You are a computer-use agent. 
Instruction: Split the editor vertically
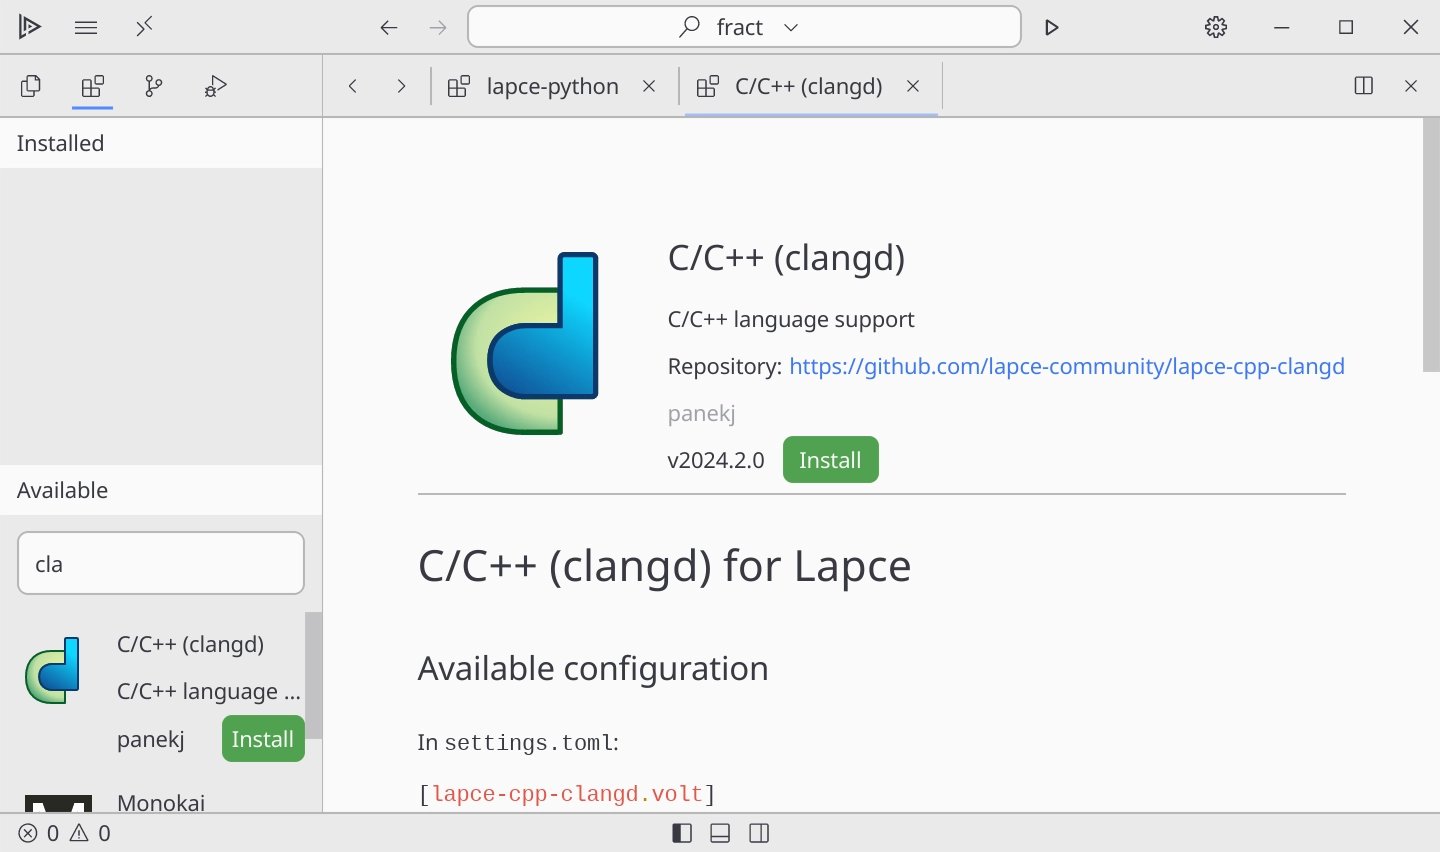[1363, 86]
